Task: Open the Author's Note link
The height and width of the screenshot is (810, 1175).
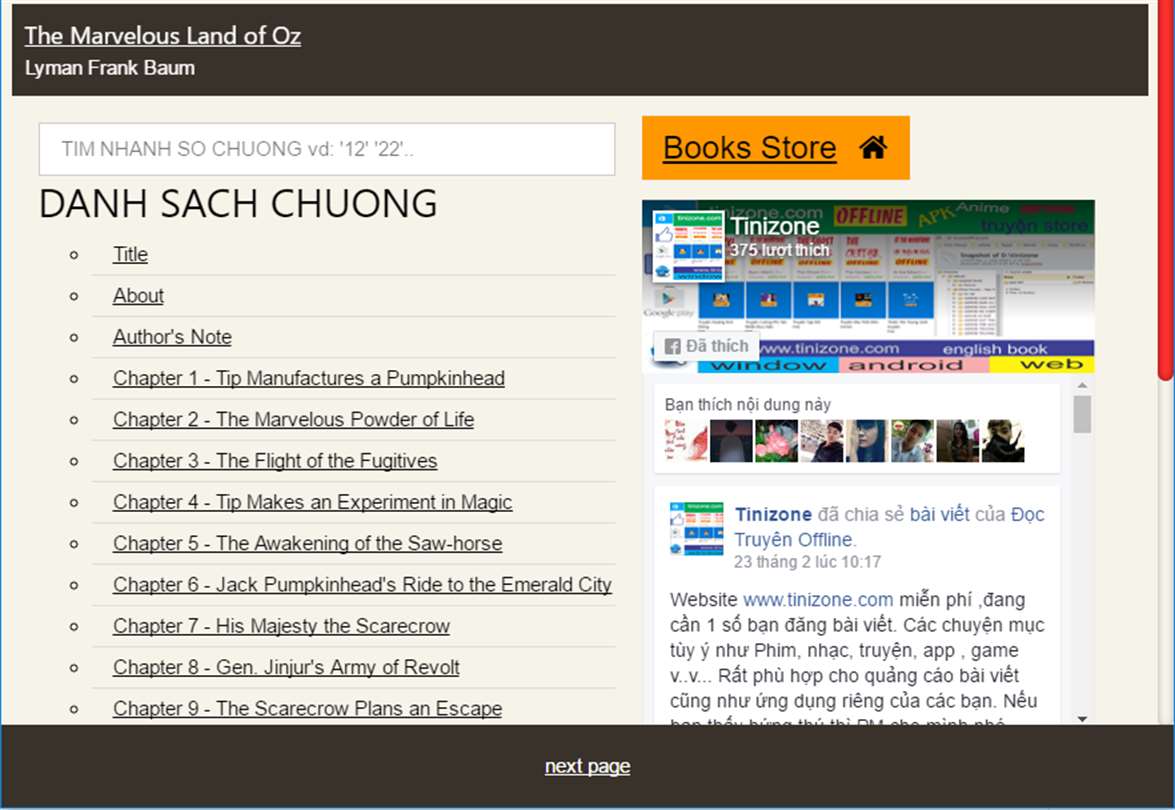Action: tap(172, 336)
